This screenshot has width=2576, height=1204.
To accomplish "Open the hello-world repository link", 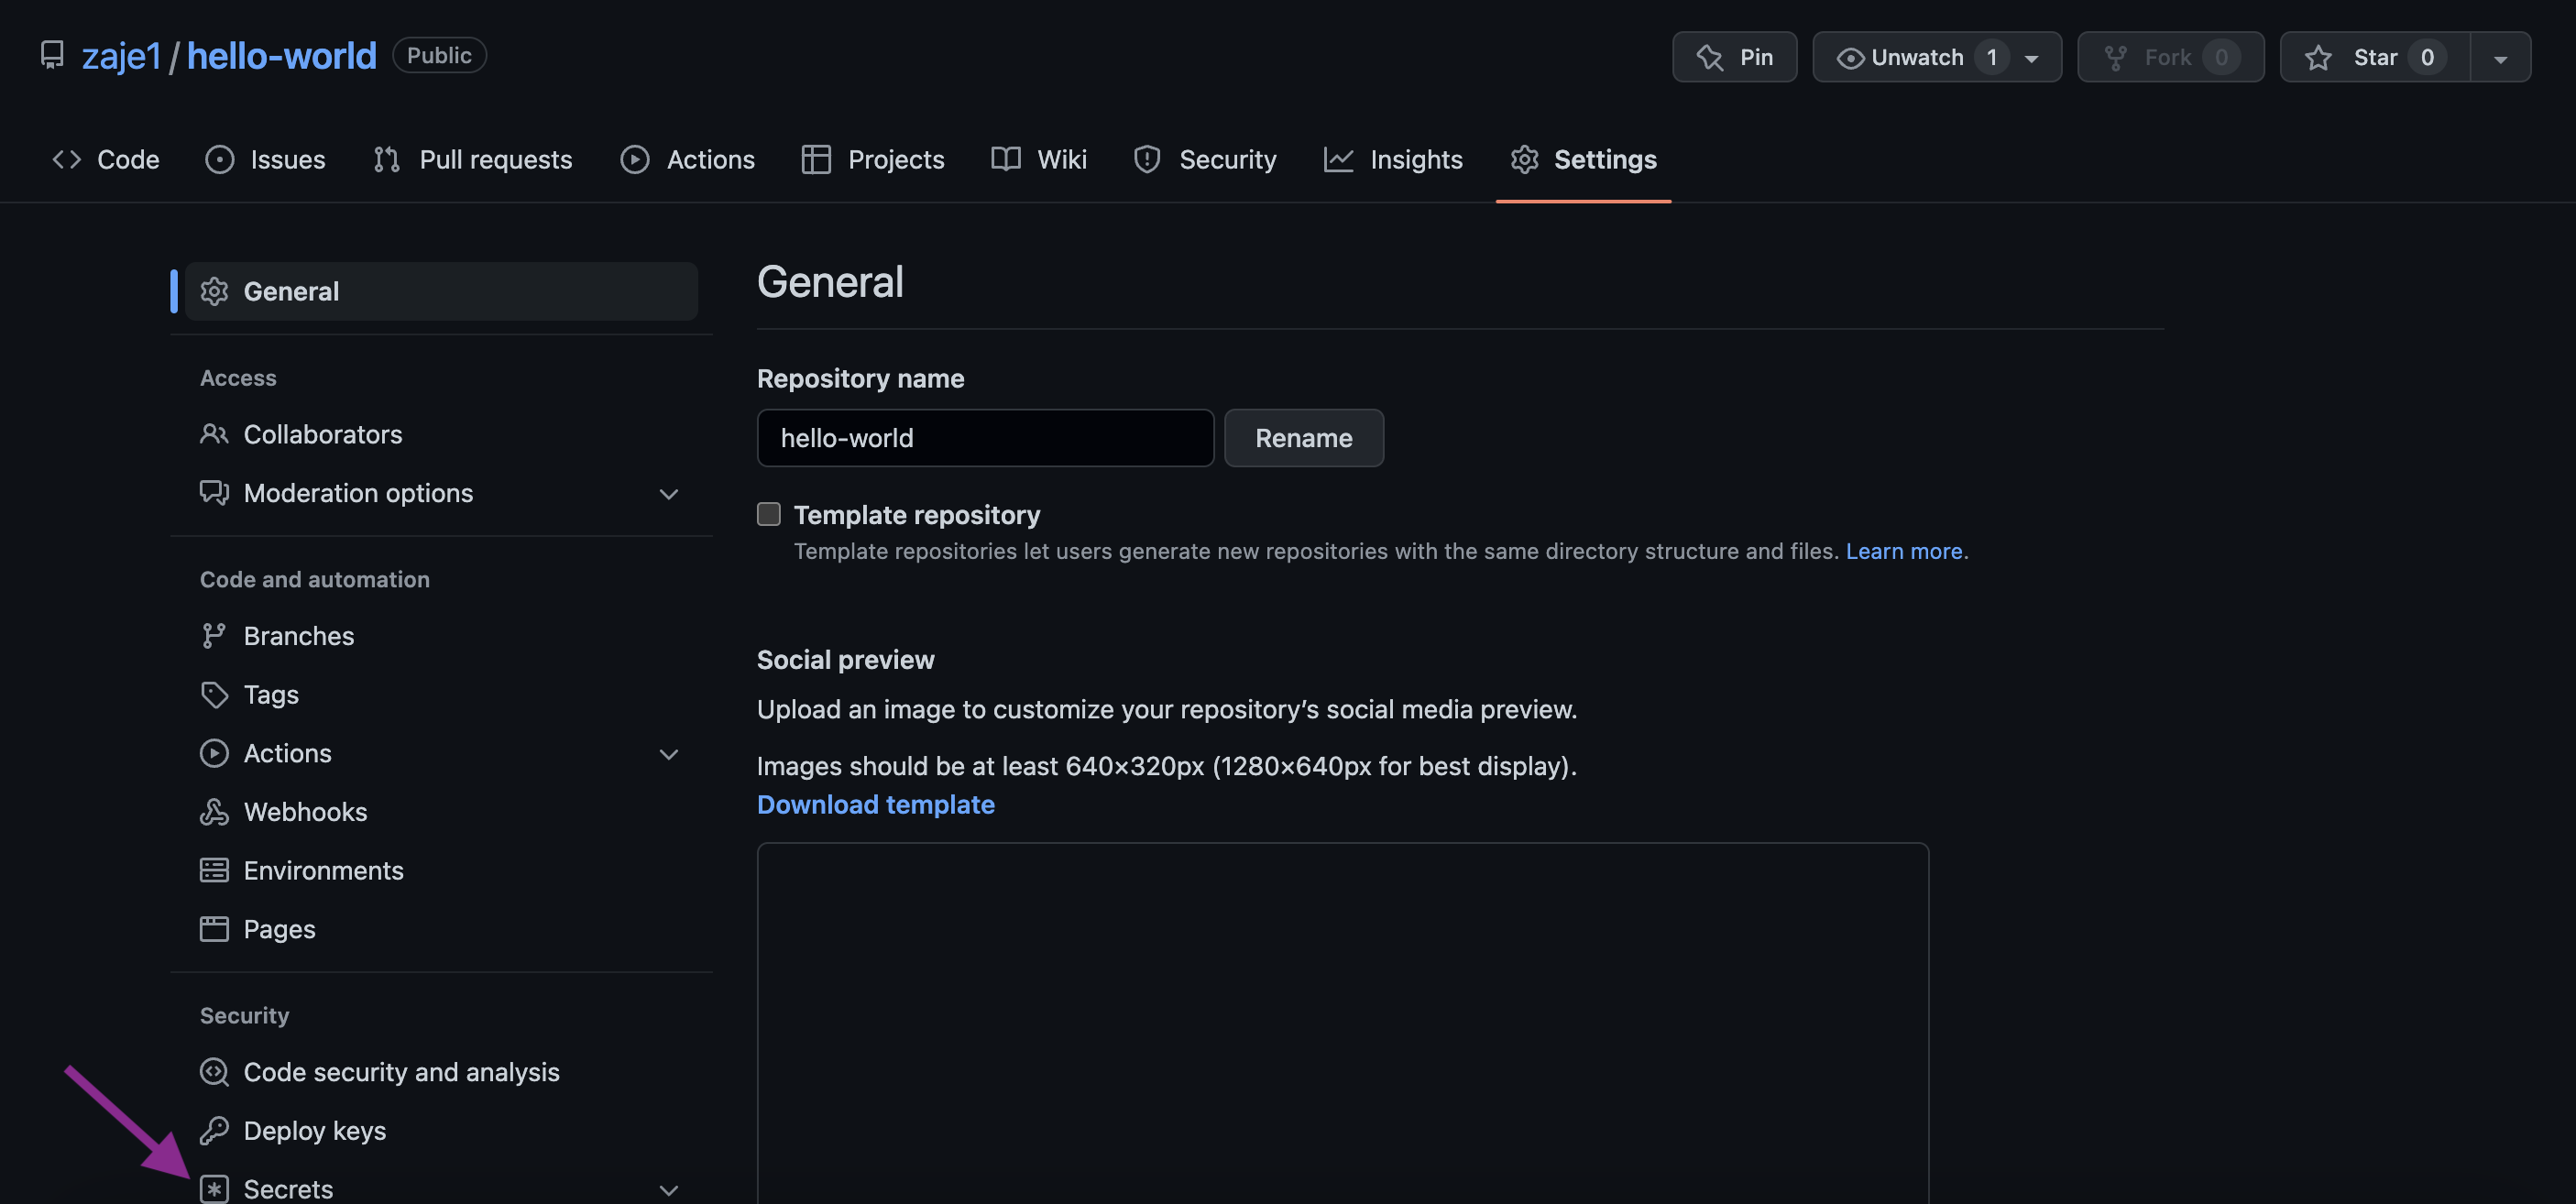I will pyautogui.click(x=282, y=56).
